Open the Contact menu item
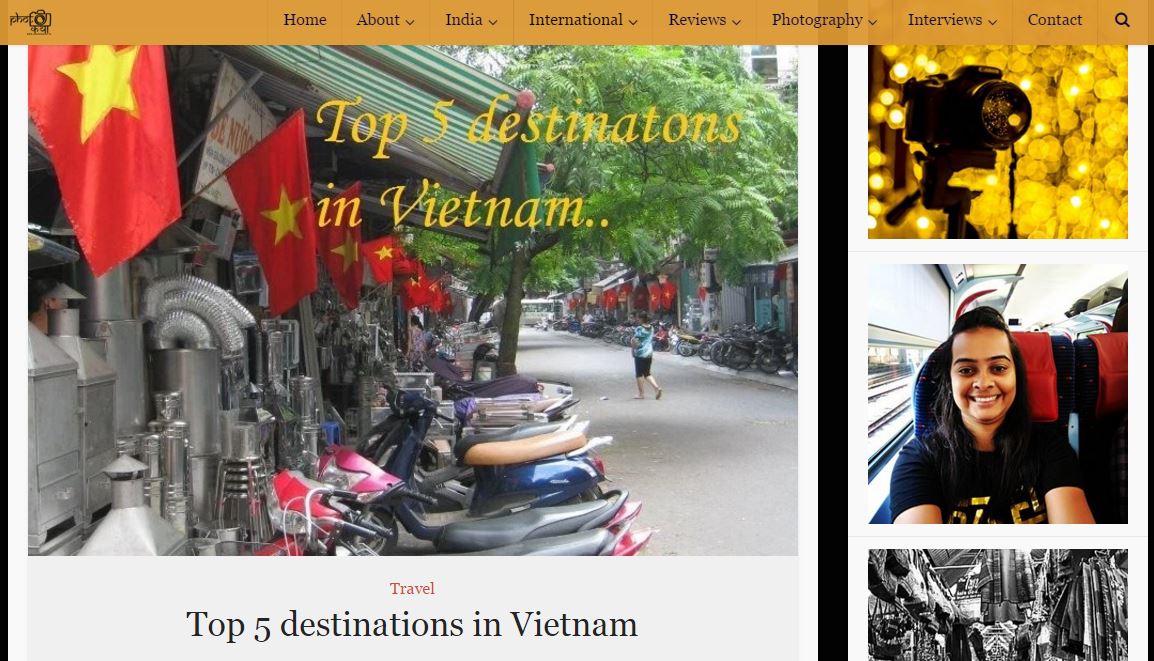Viewport: 1154px width, 661px height. click(1055, 20)
